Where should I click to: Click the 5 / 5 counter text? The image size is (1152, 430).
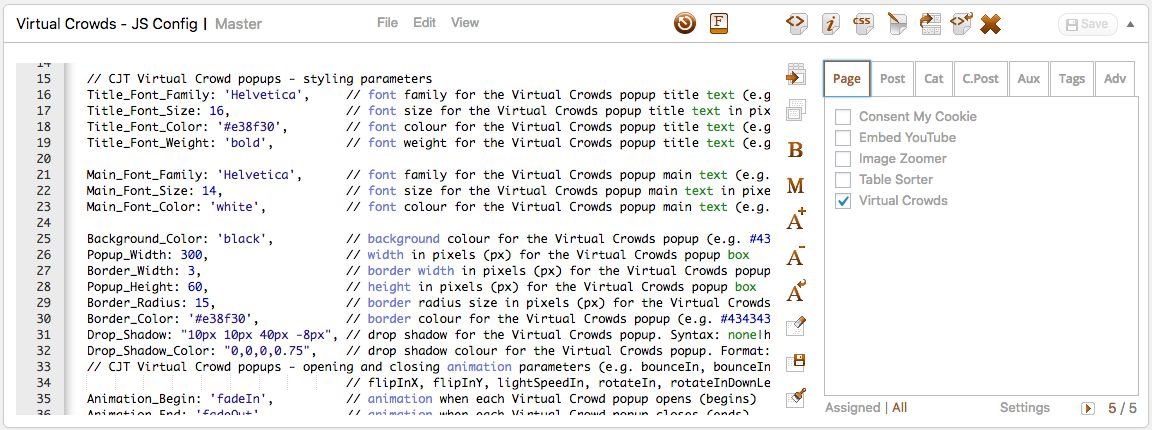point(1122,408)
